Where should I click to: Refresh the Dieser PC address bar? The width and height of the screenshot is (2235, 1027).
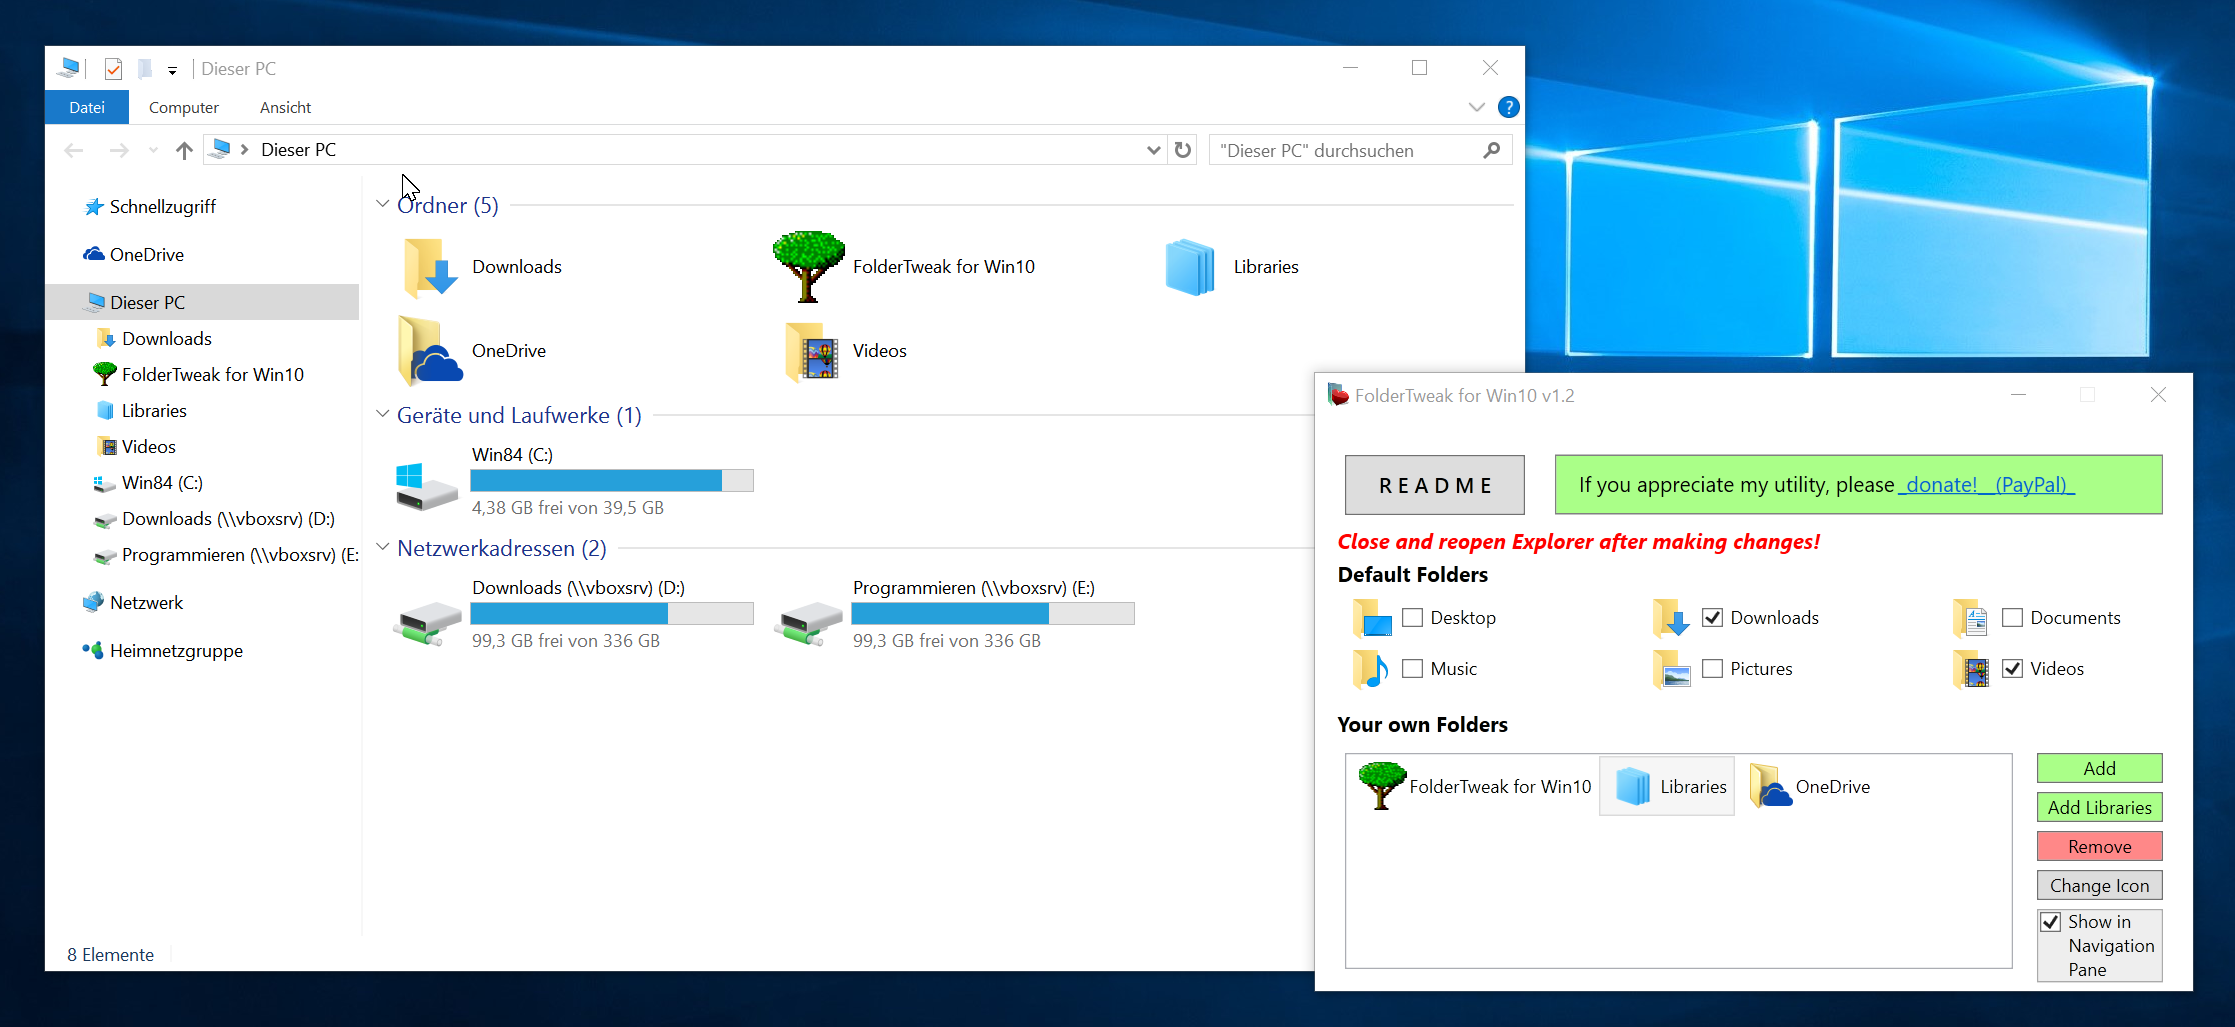(x=1183, y=150)
